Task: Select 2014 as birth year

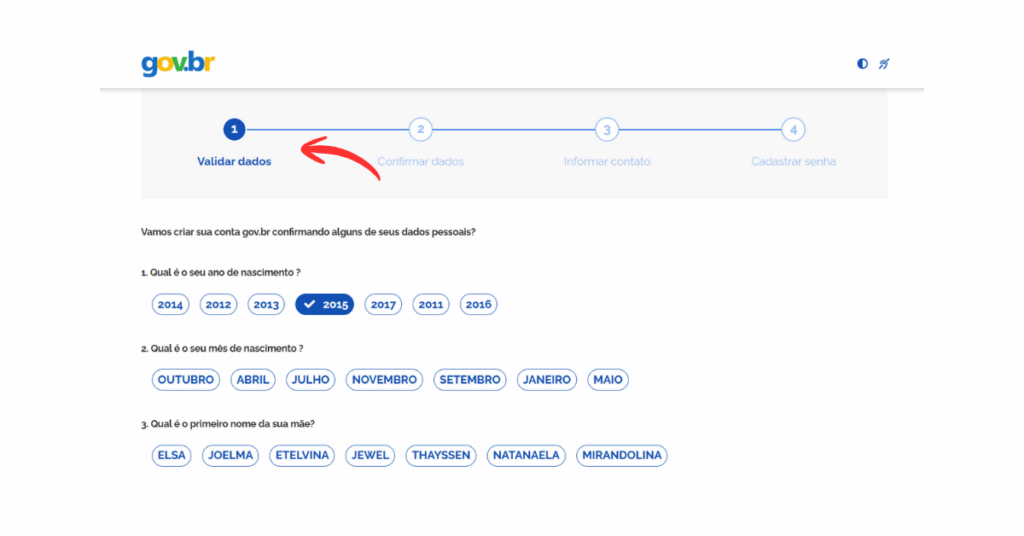Action: (171, 305)
